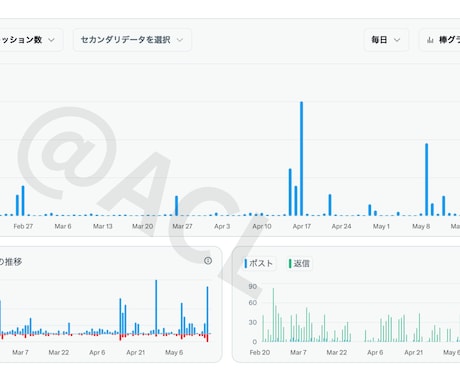Click the info icon on the 推移 card

click(x=208, y=261)
